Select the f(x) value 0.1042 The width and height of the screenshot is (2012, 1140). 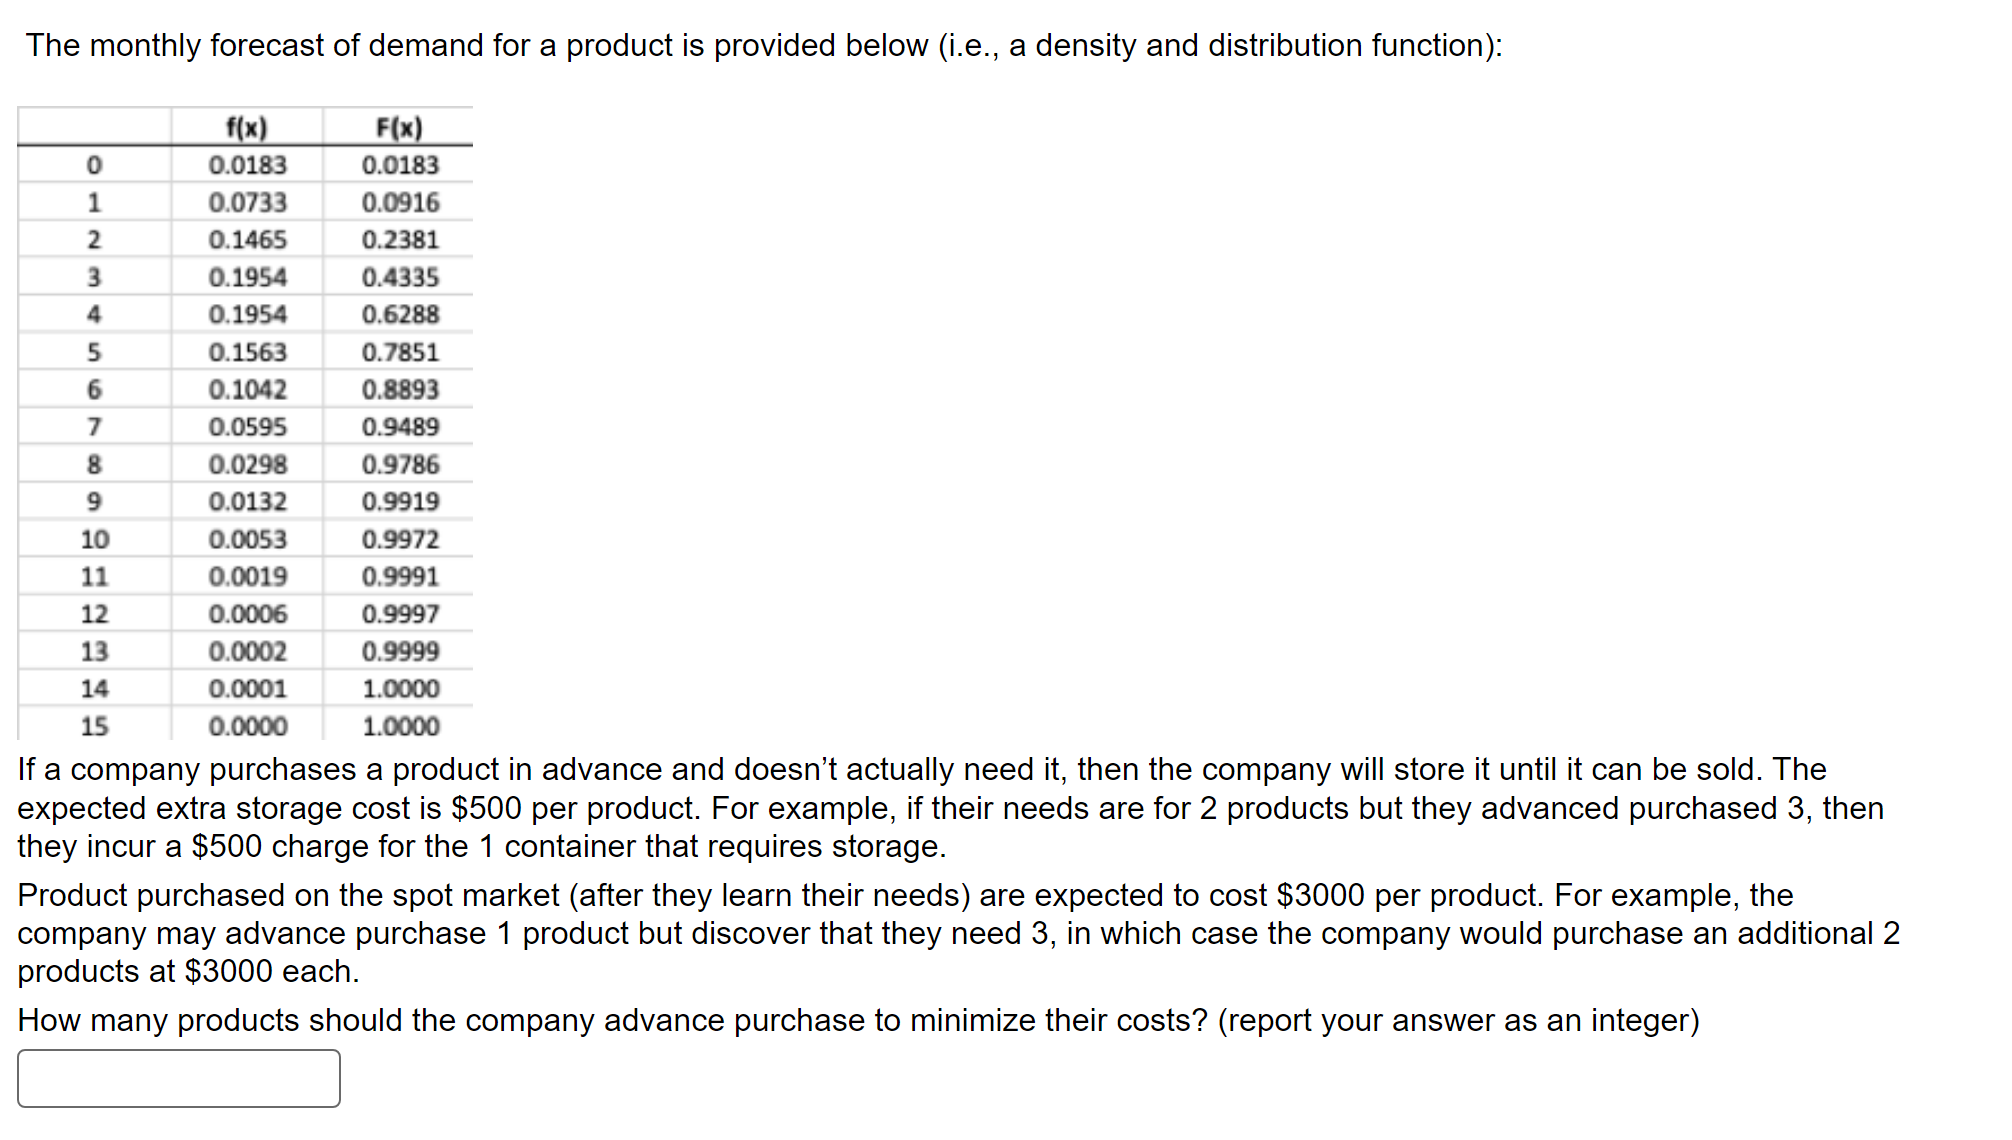(247, 390)
